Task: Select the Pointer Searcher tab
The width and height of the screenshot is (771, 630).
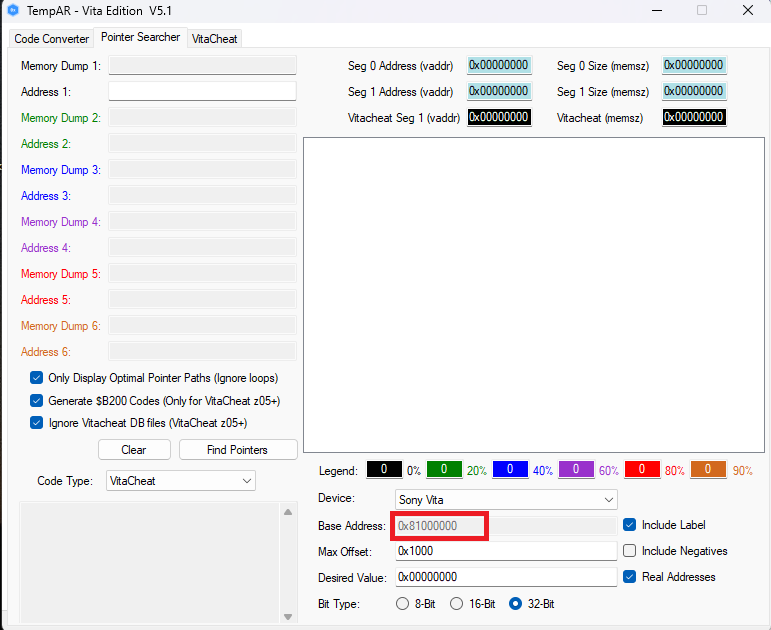Action: point(140,37)
